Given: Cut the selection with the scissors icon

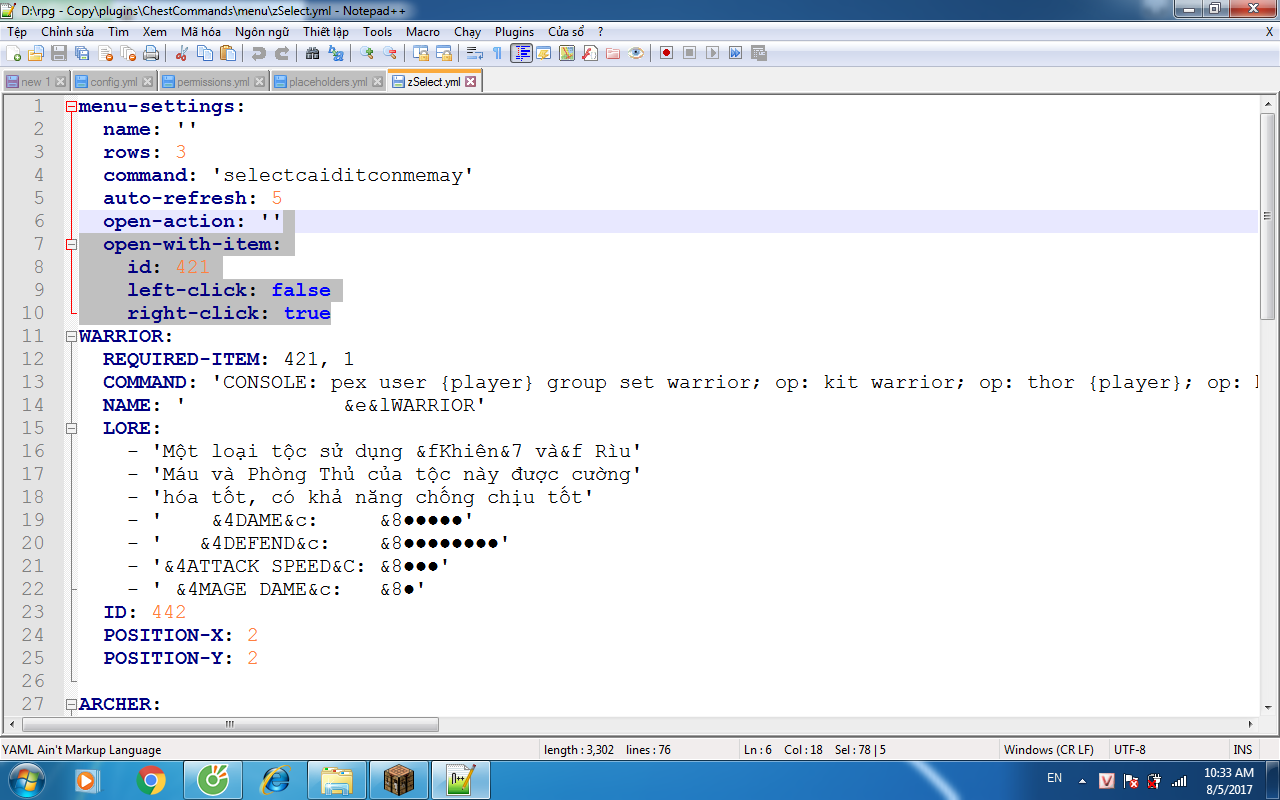Looking at the screenshot, I should pos(182,53).
